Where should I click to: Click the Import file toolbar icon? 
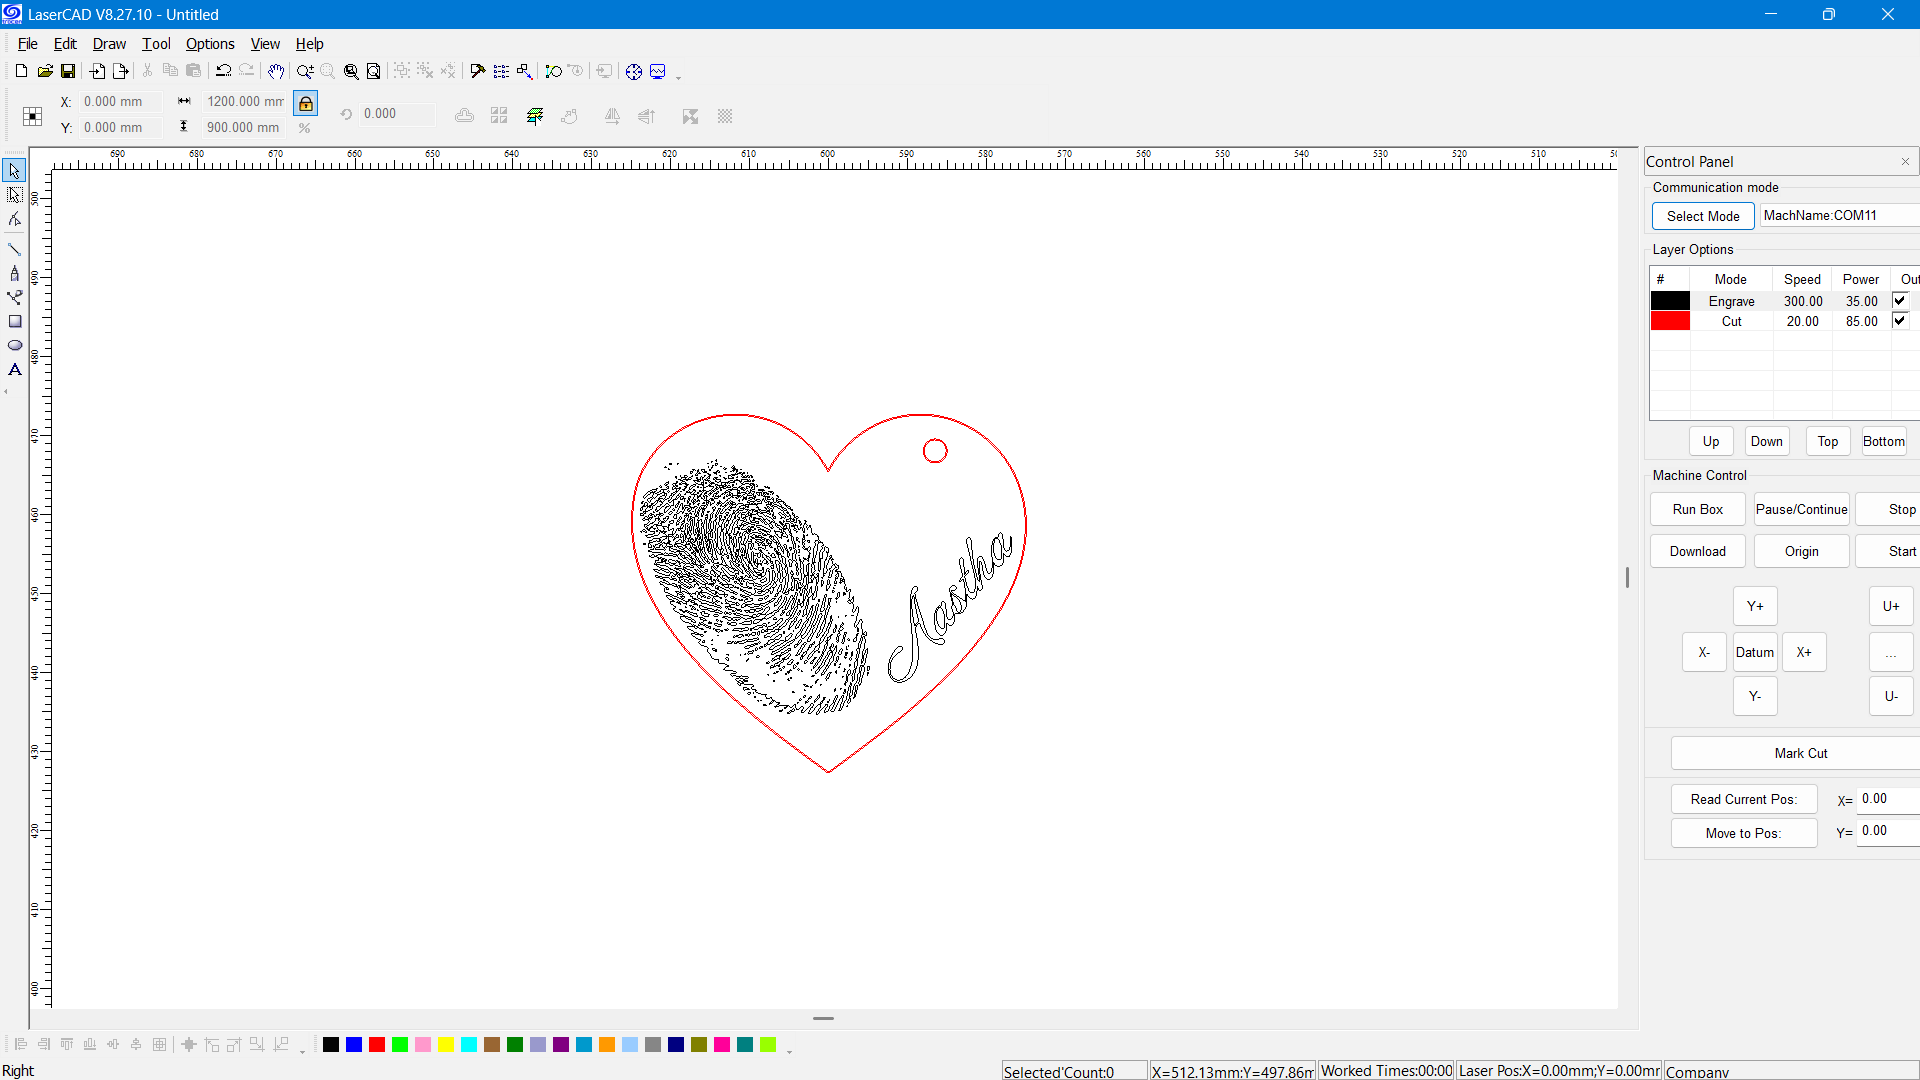point(97,71)
